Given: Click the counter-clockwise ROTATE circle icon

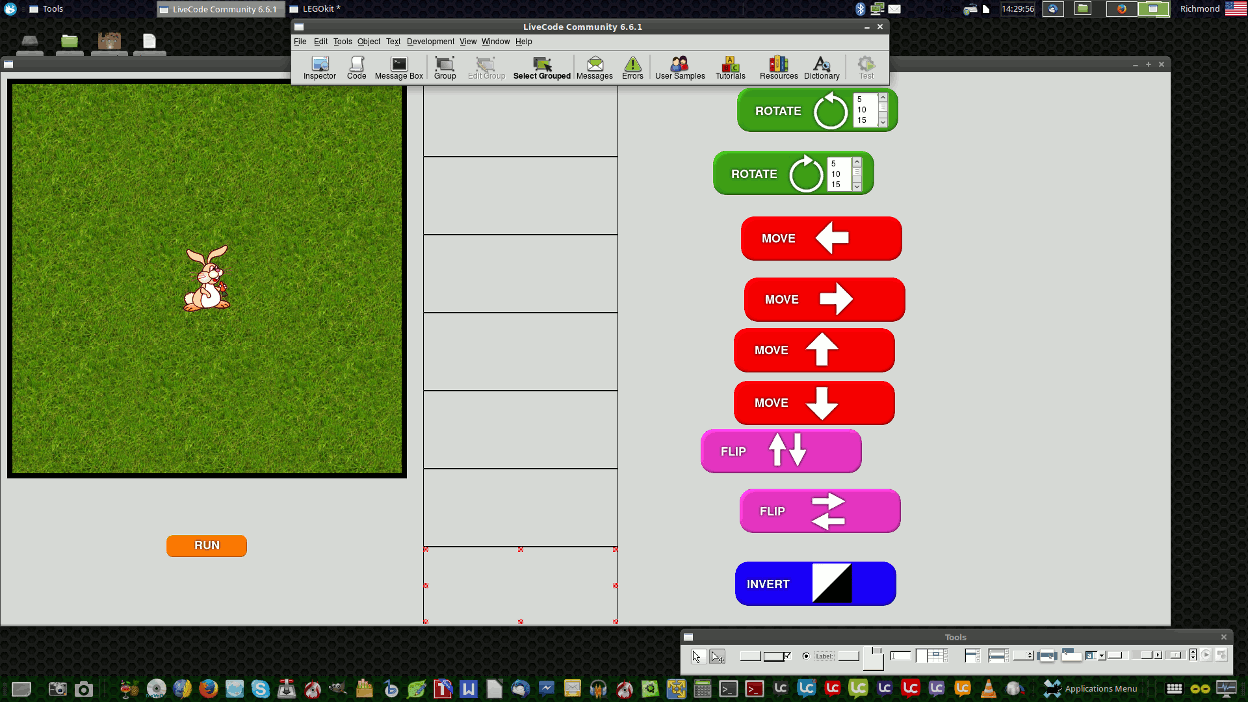Looking at the screenshot, I should click(830, 111).
